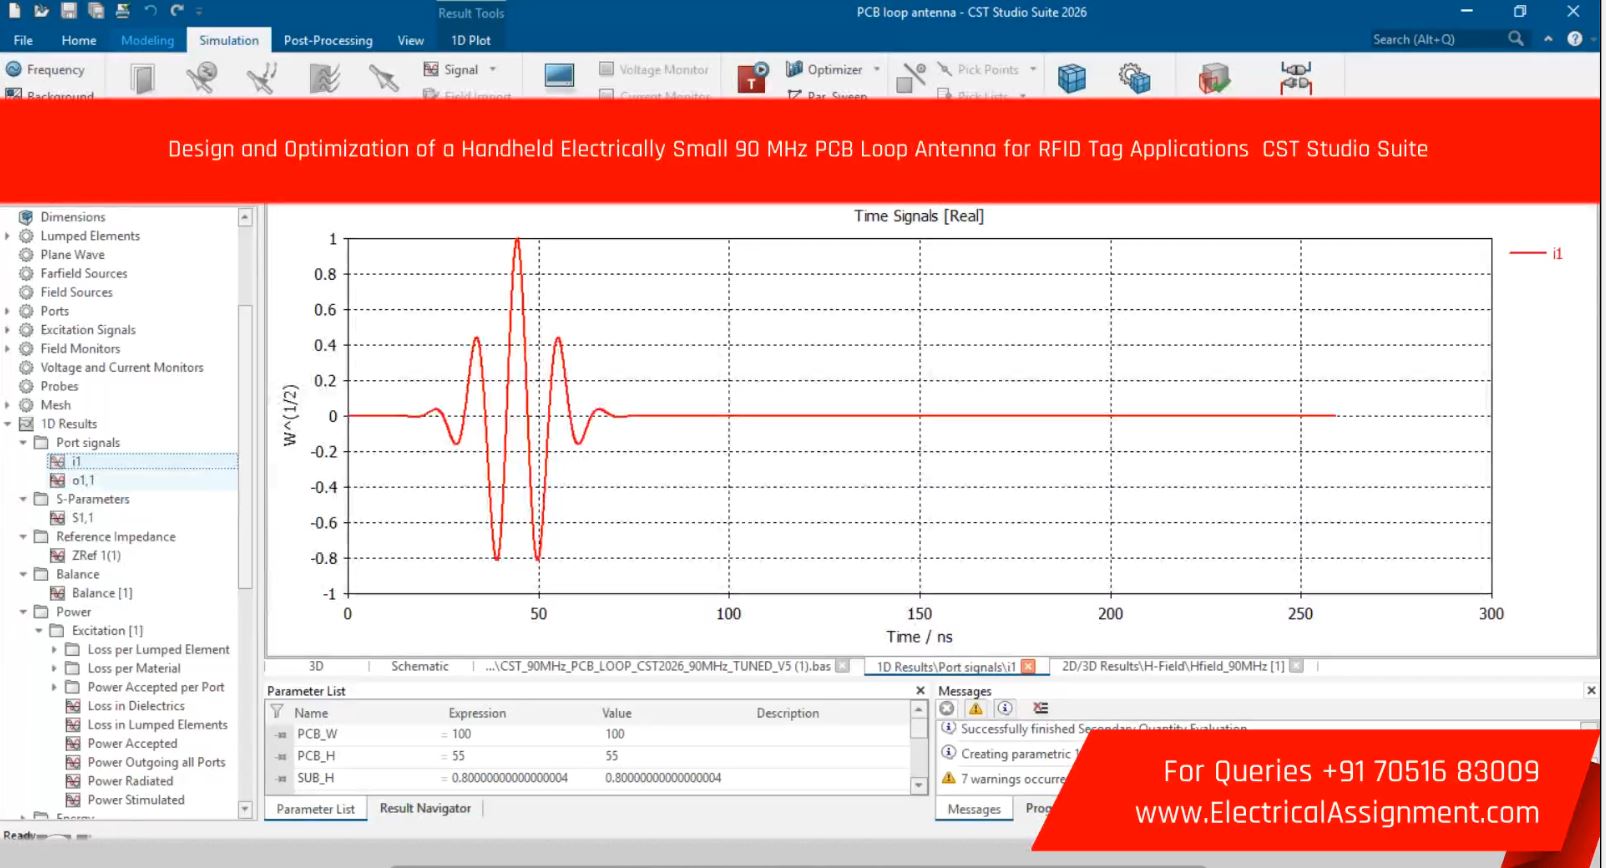Switch to the Schematic view tab

(x=420, y=666)
